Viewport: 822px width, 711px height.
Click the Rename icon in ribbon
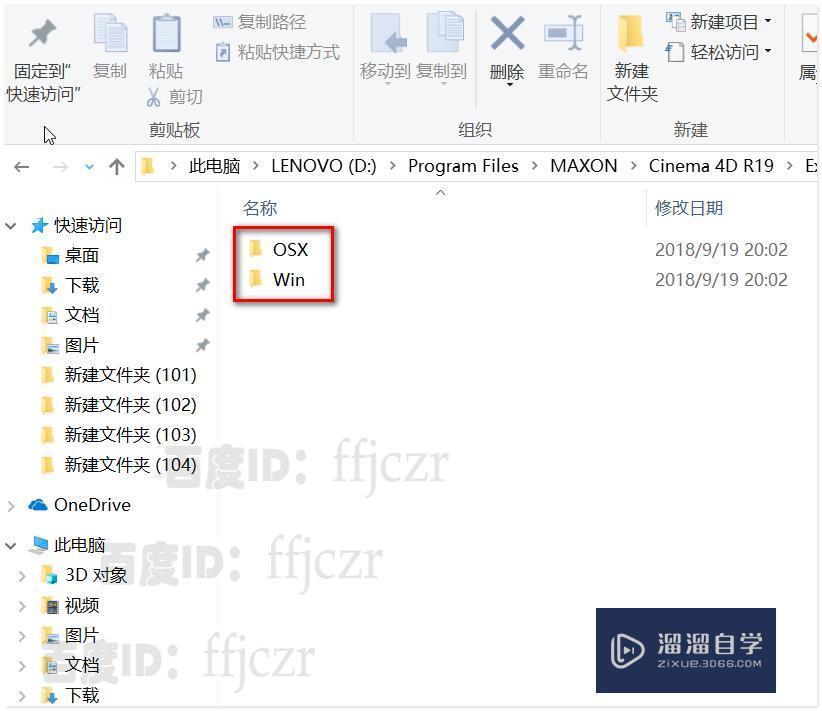[x=563, y=33]
